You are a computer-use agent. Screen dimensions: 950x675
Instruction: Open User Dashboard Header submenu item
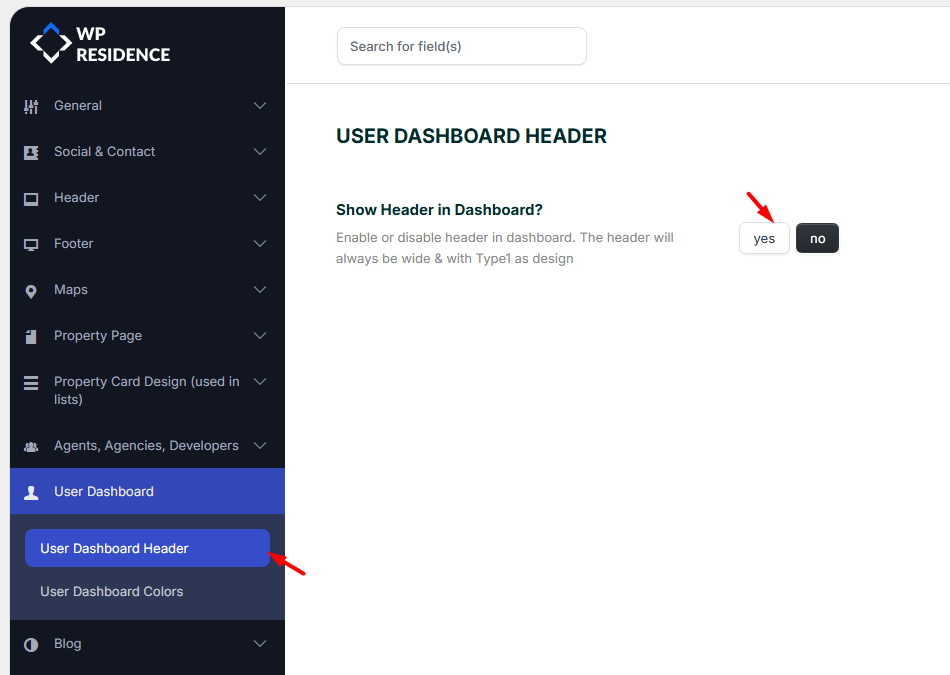114,548
